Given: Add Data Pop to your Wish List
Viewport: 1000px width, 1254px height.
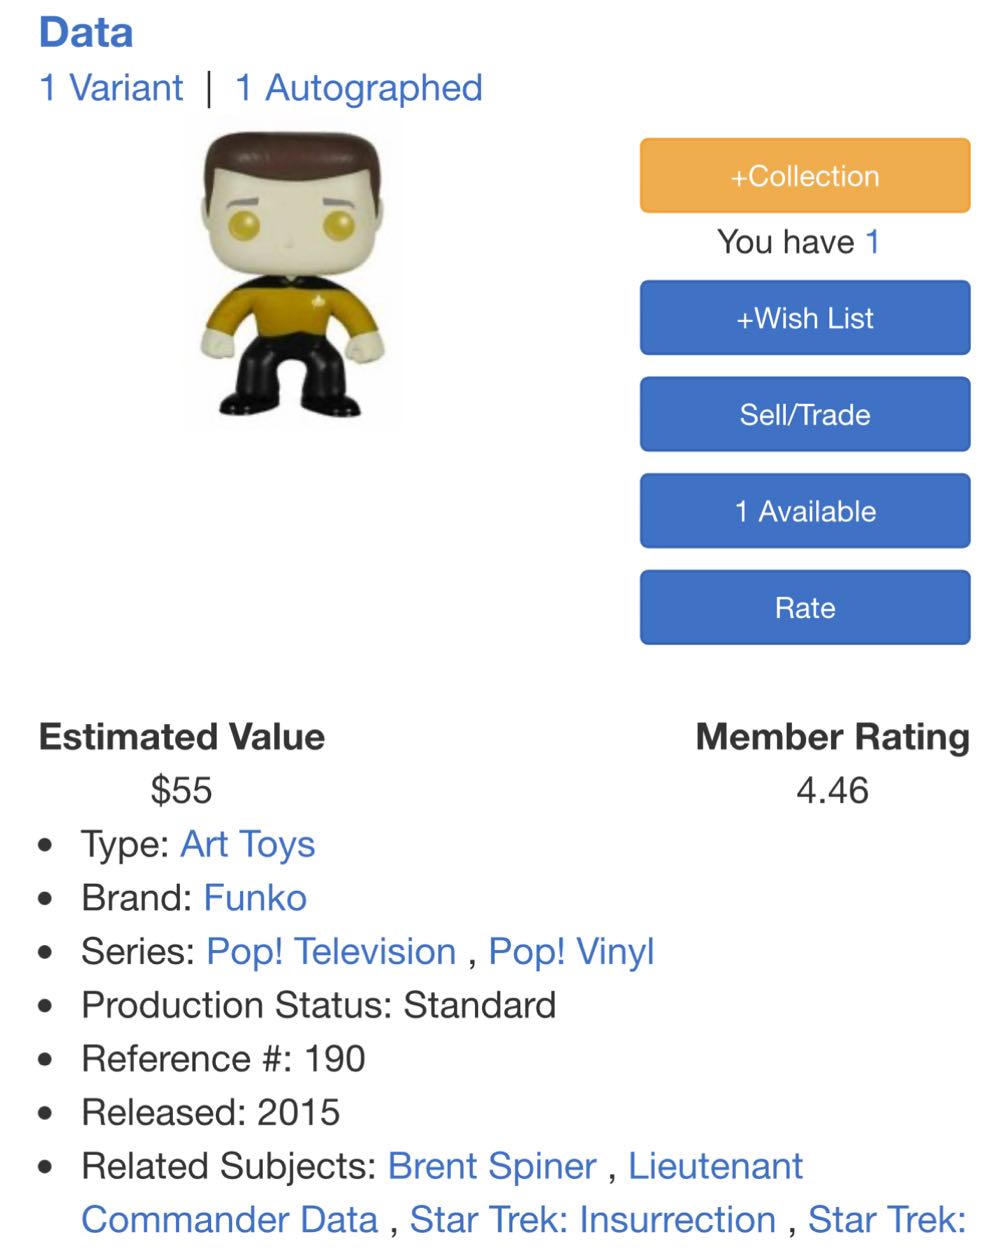Looking at the screenshot, I should click(806, 318).
